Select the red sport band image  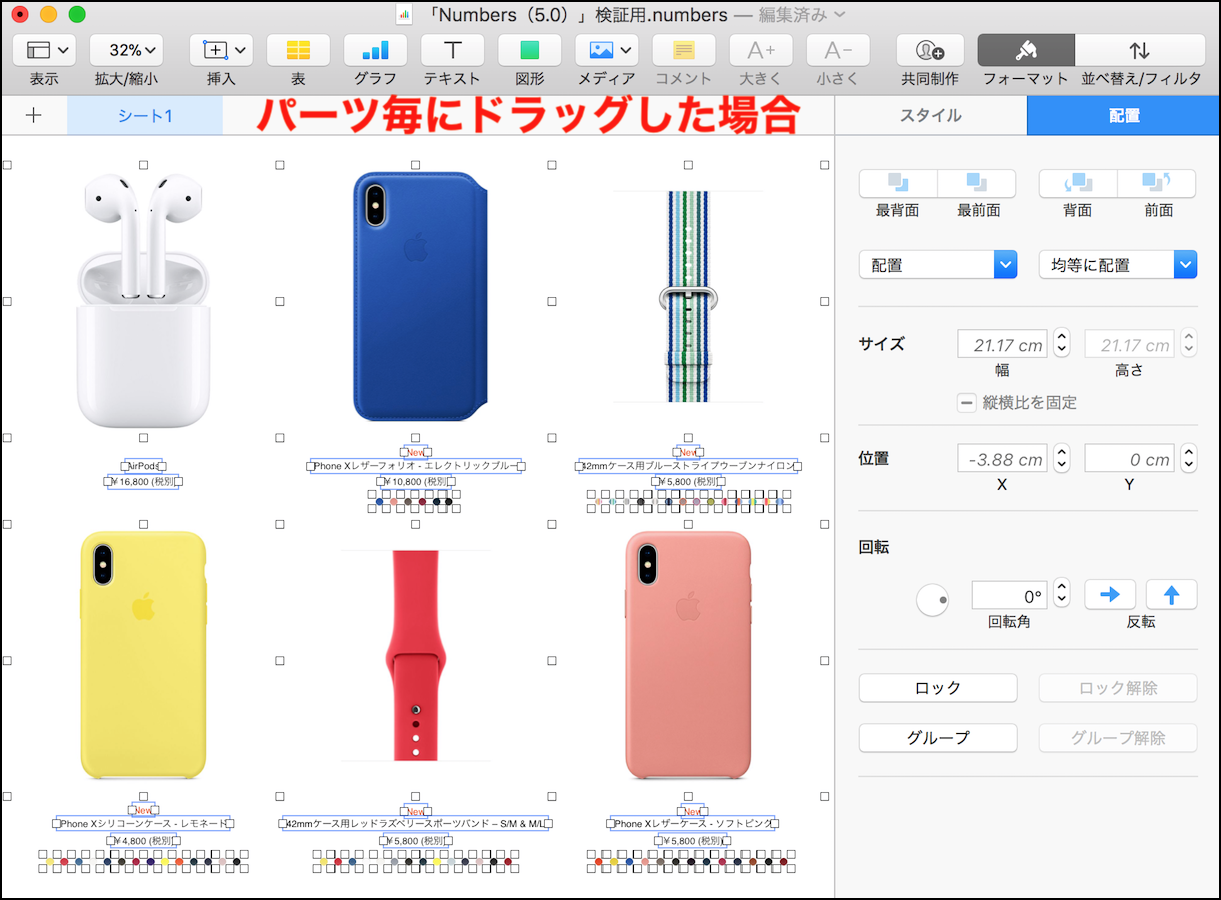click(415, 655)
